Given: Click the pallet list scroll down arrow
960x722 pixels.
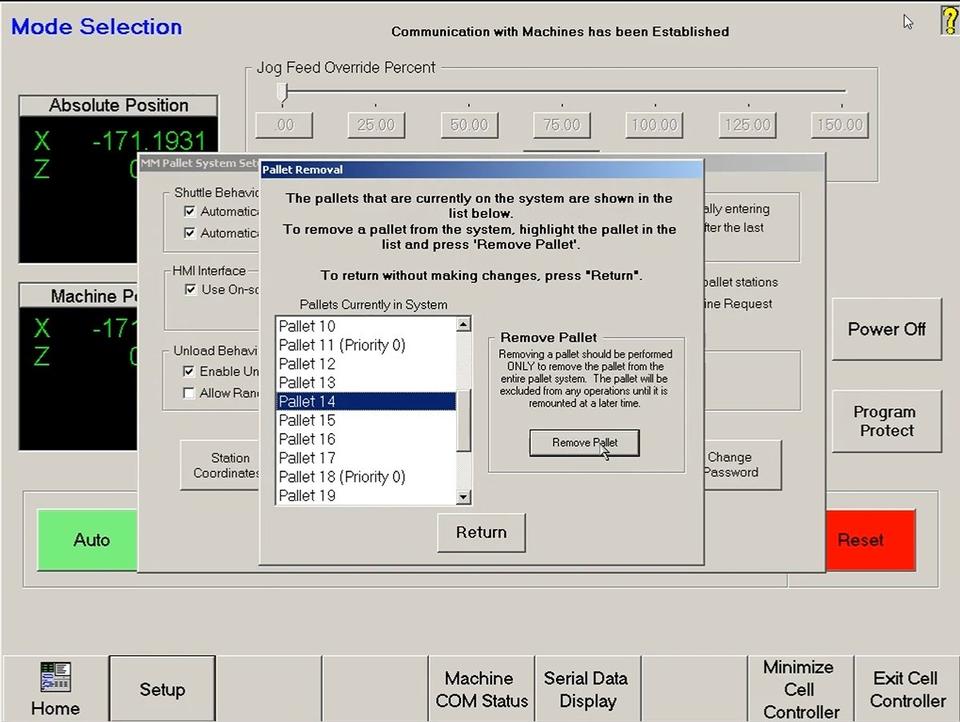Looking at the screenshot, I should coord(463,497).
